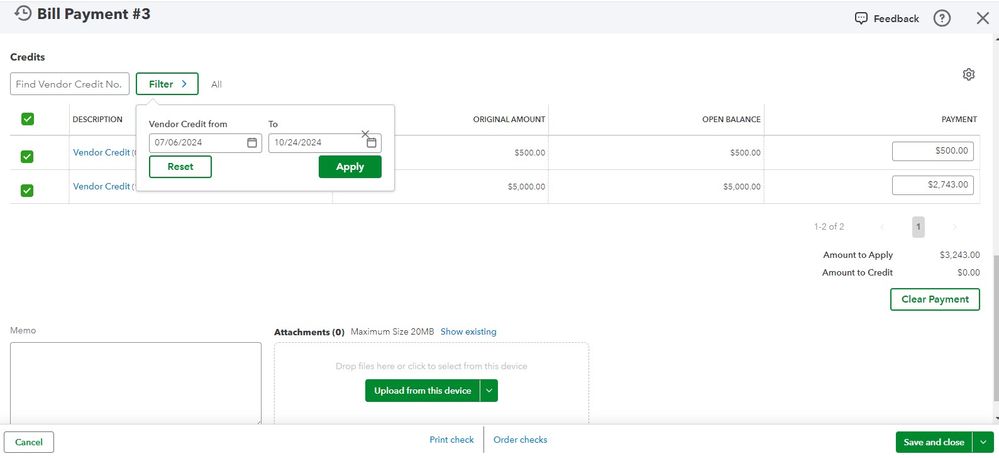Uncheck the $5,000.00 vendor credit row
The width and height of the screenshot is (999, 458).
pos(28,190)
